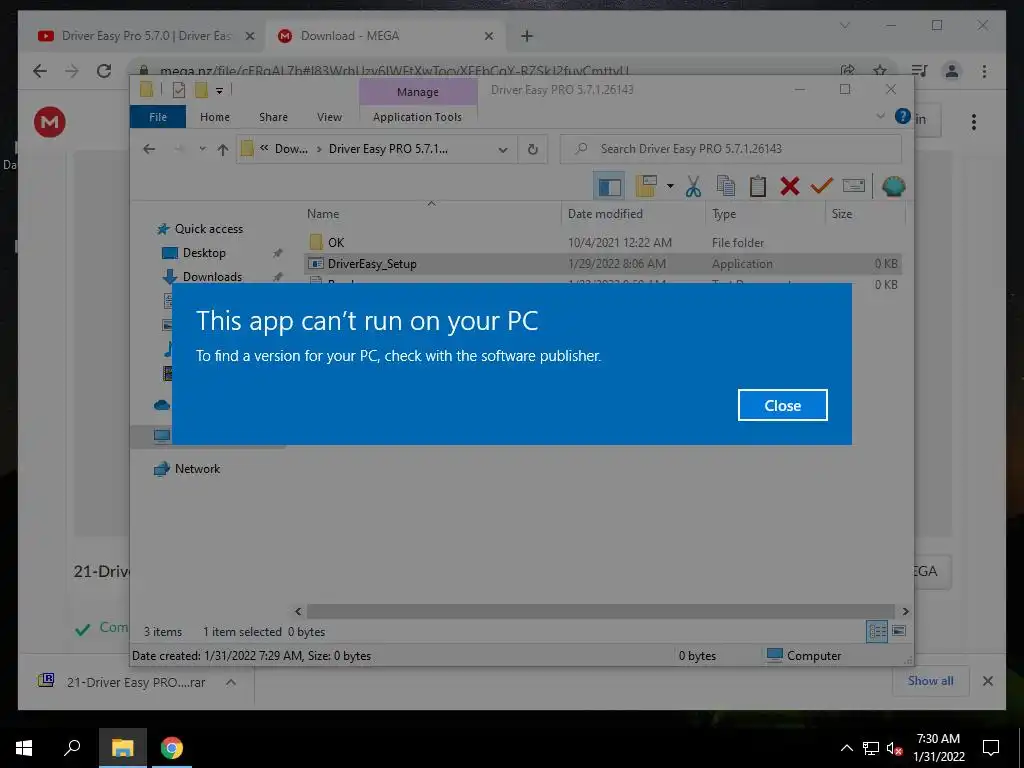Screen dimensions: 1024x768
Task: Open Windows Start menu
Action: pyautogui.click(x=24, y=748)
